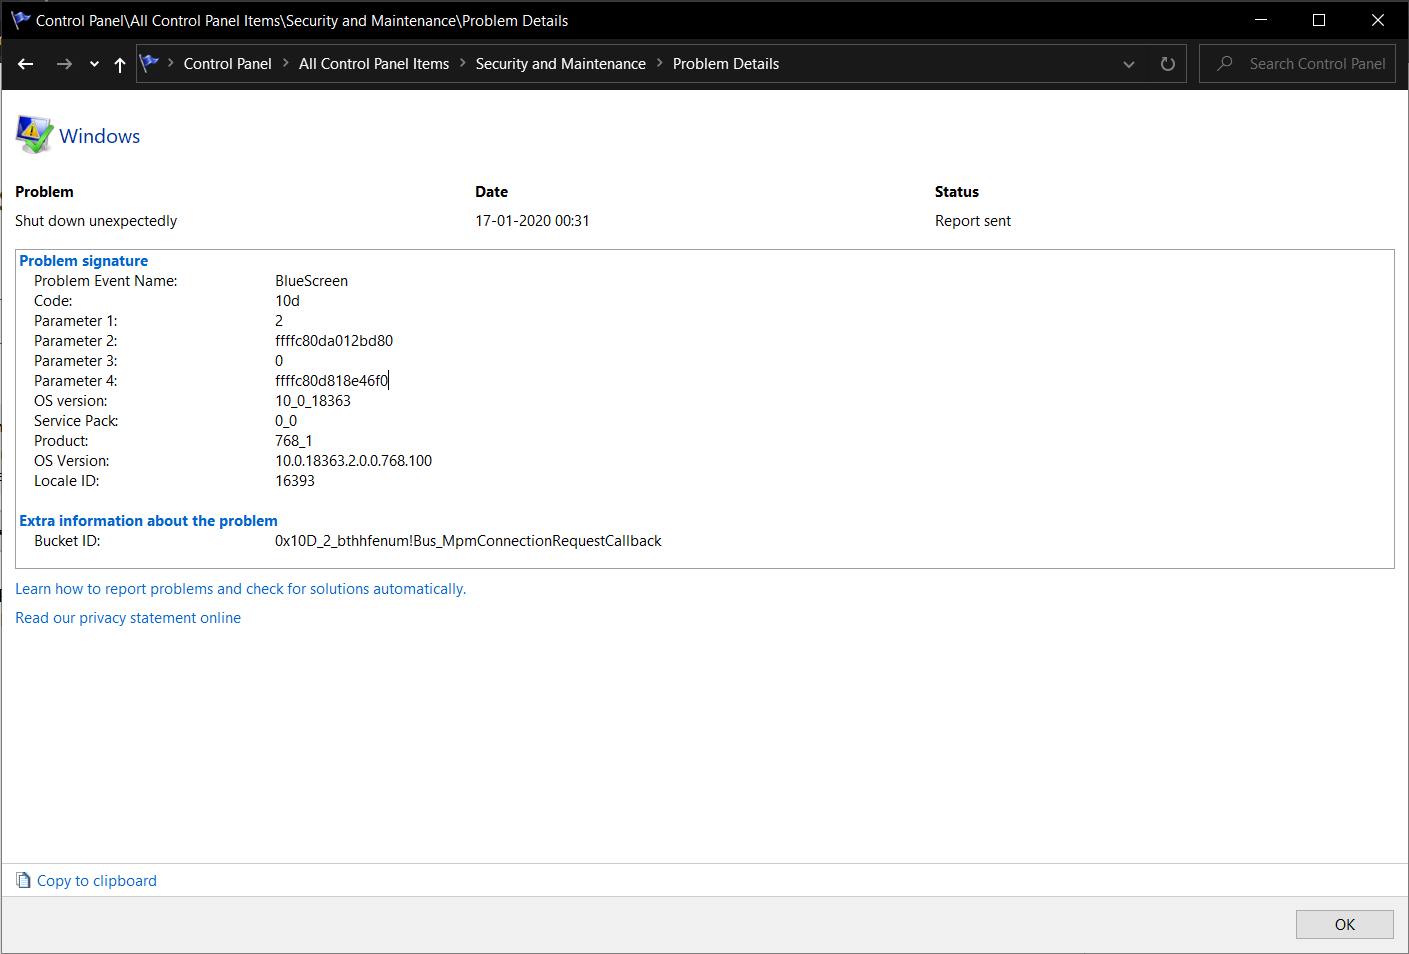1409x954 pixels.
Task: Click Service Pack value '0_0'
Action: (286, 421)
